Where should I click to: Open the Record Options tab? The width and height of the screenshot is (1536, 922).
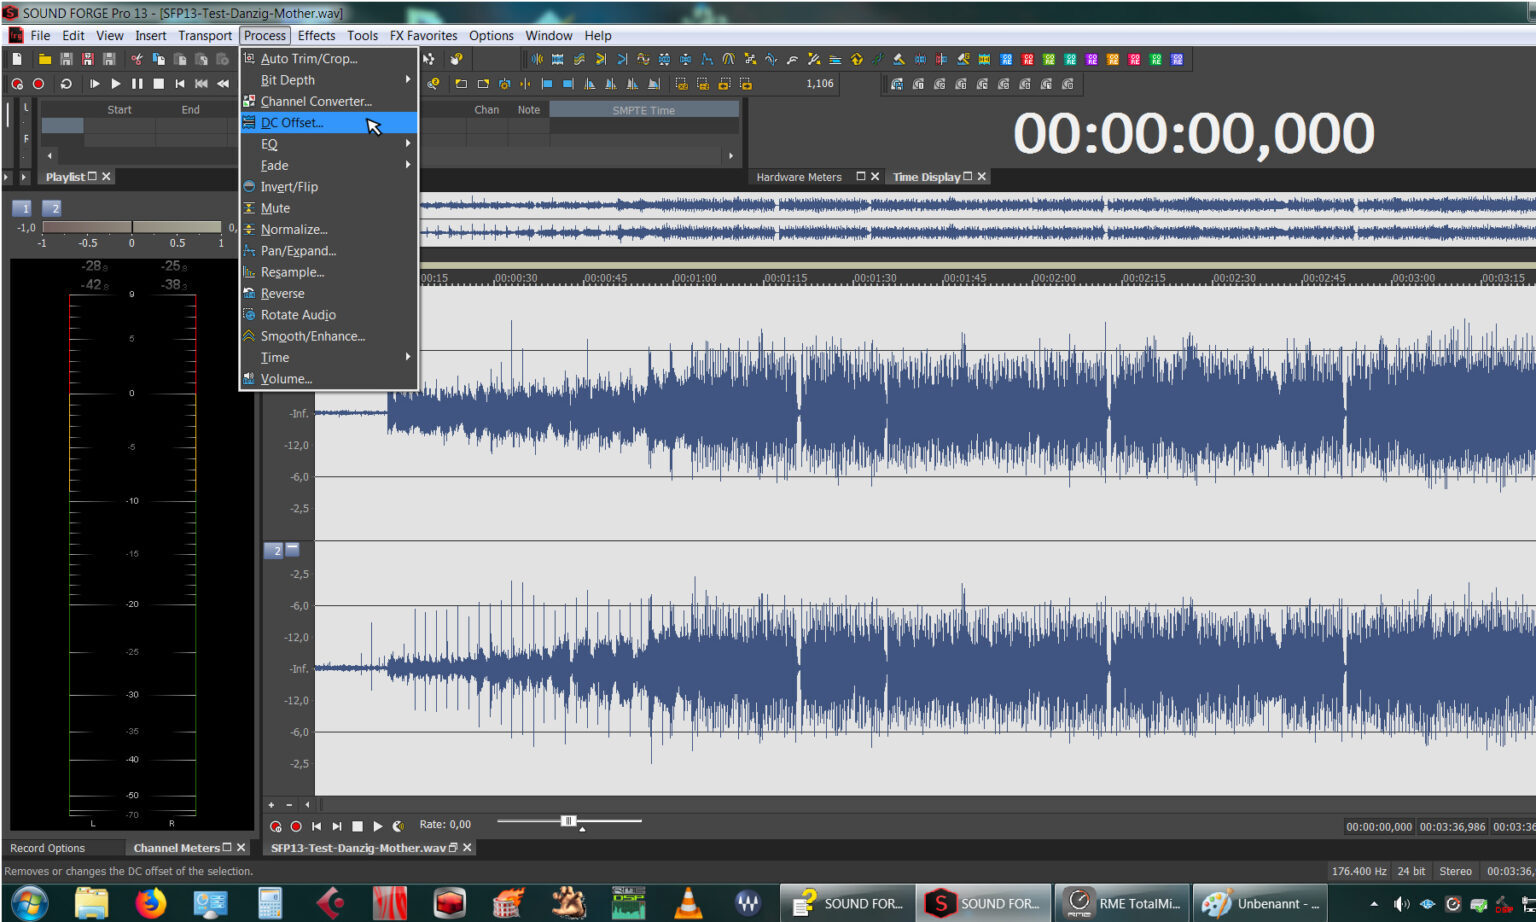point(47,848)
